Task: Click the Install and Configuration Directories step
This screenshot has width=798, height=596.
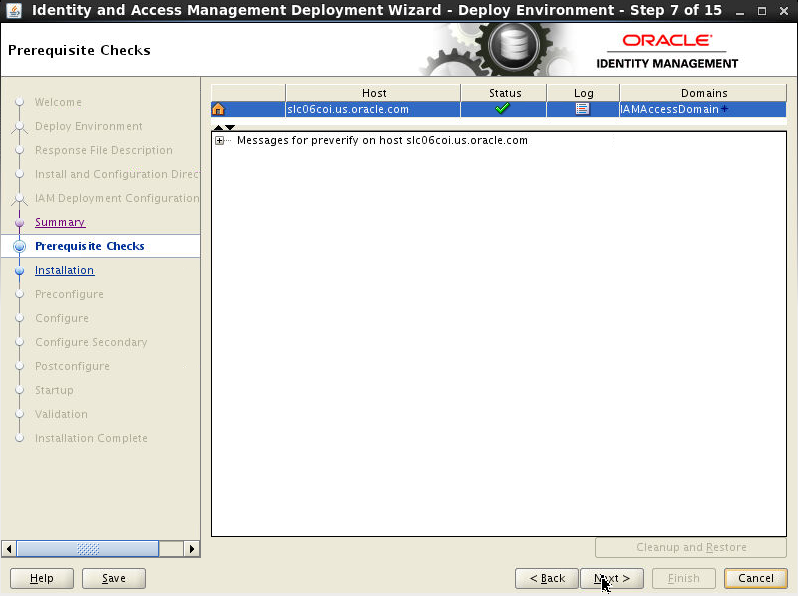Action: click(117, 174)
